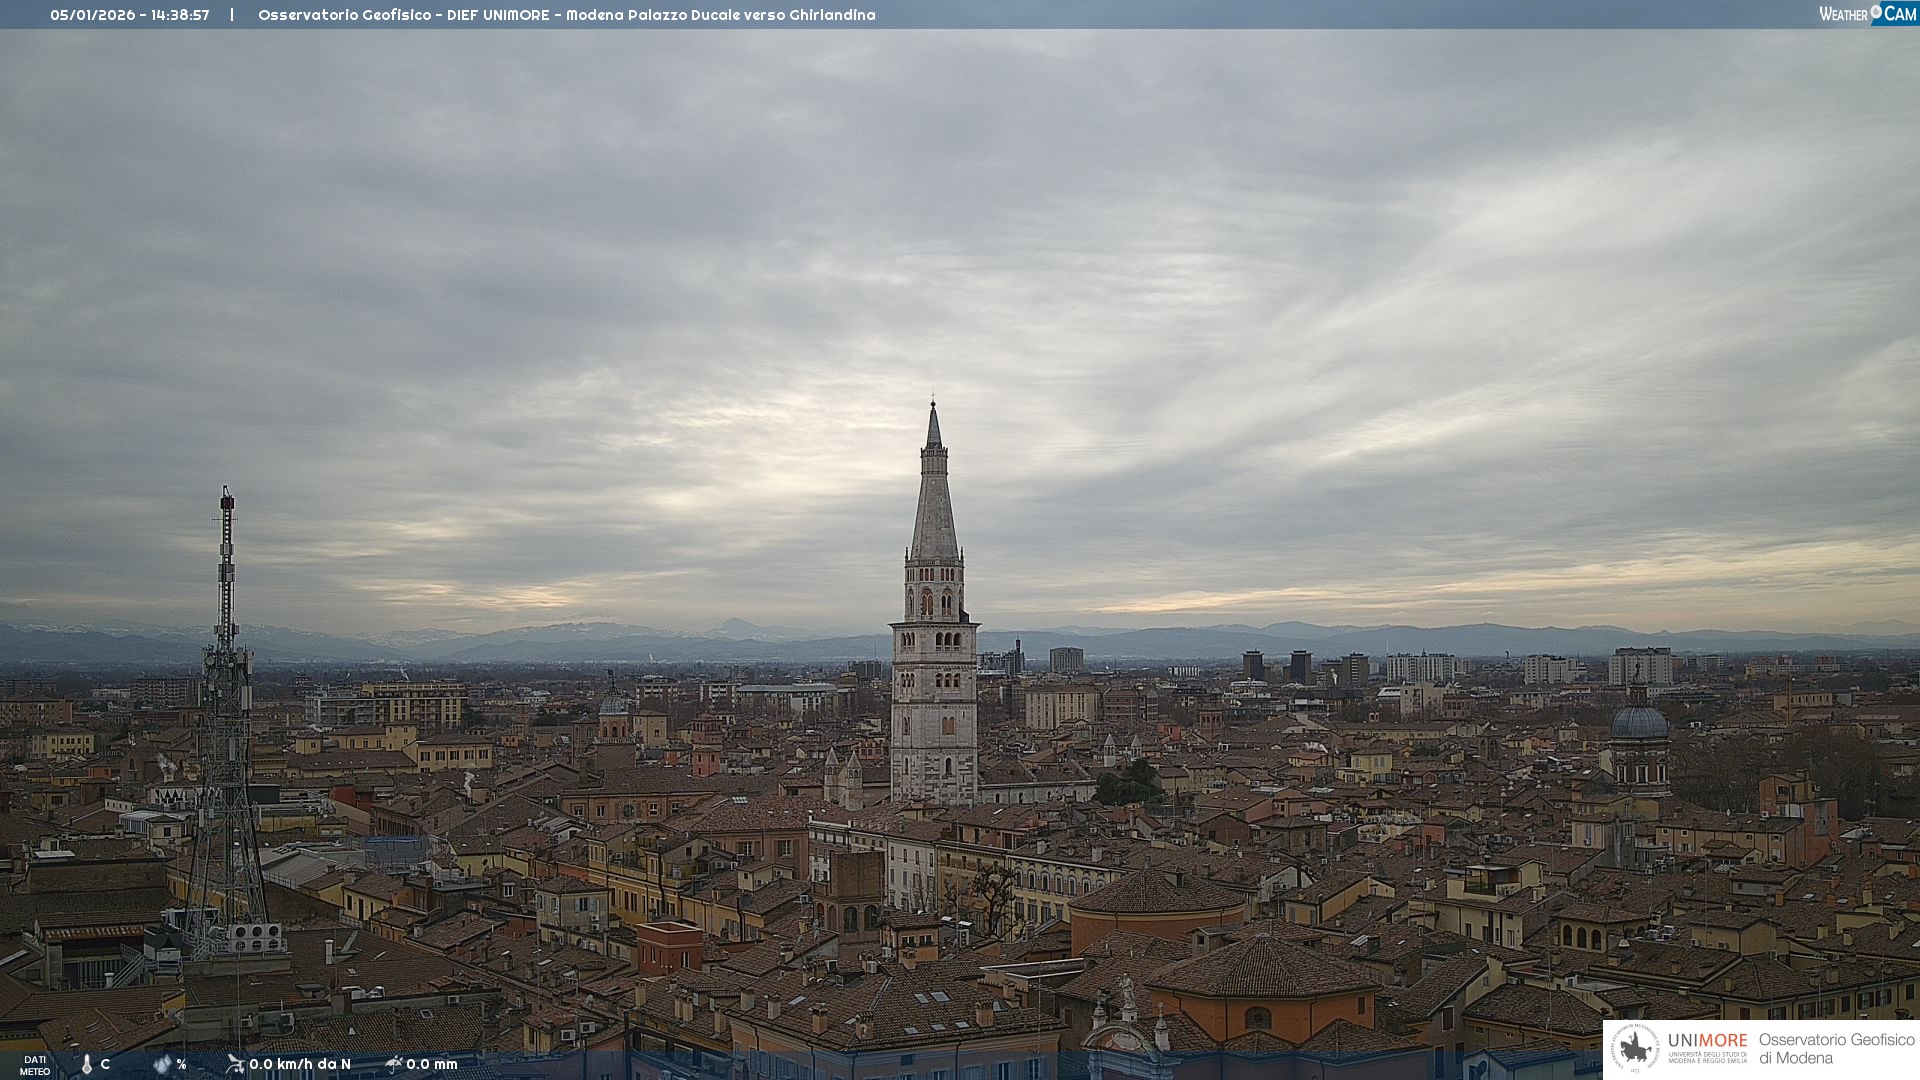This screenshot has height=1080, width=1920.
Task: Click Osservatorio Geofisico di Modena caption
Action: point(1836,1048)
